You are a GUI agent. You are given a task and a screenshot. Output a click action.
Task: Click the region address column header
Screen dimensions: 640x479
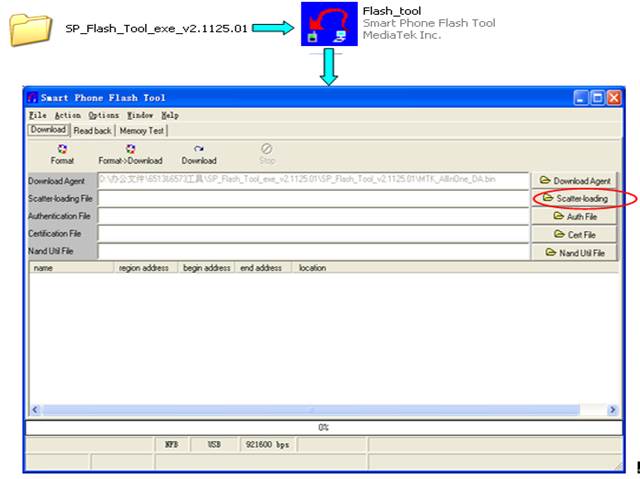click(146, 268)
